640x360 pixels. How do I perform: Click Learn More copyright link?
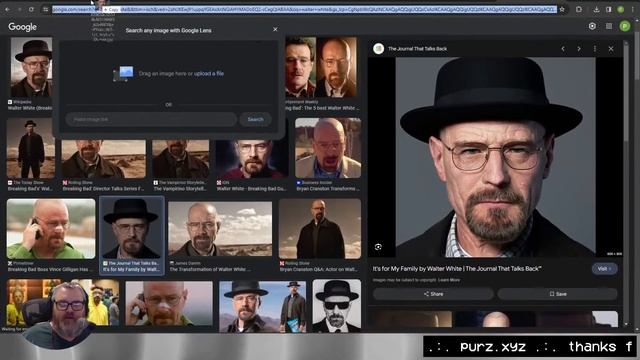click(x=449, y=280)
